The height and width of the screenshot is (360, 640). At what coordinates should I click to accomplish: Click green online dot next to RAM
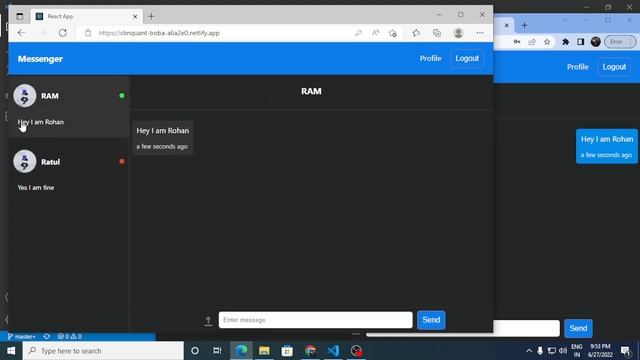coord(122,96)
